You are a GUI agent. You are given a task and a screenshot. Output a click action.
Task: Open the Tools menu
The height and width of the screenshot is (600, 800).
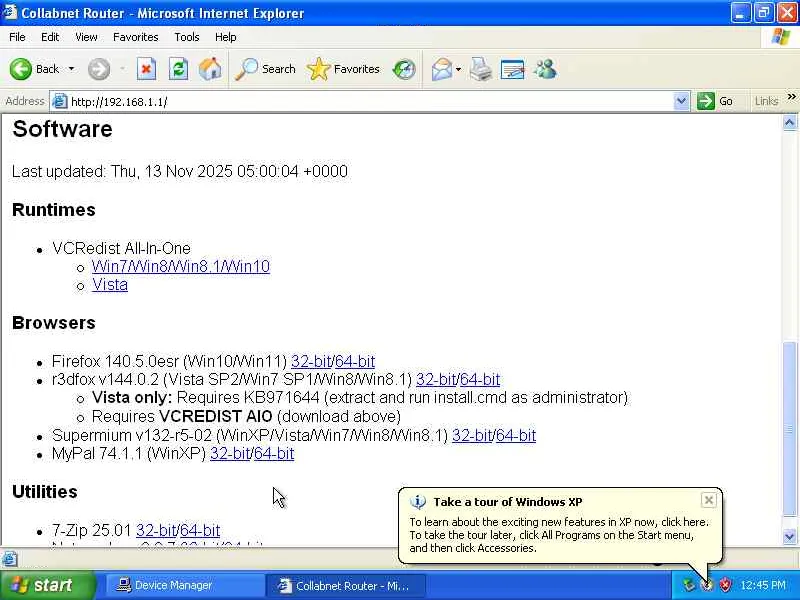click(x=187, y=37)
